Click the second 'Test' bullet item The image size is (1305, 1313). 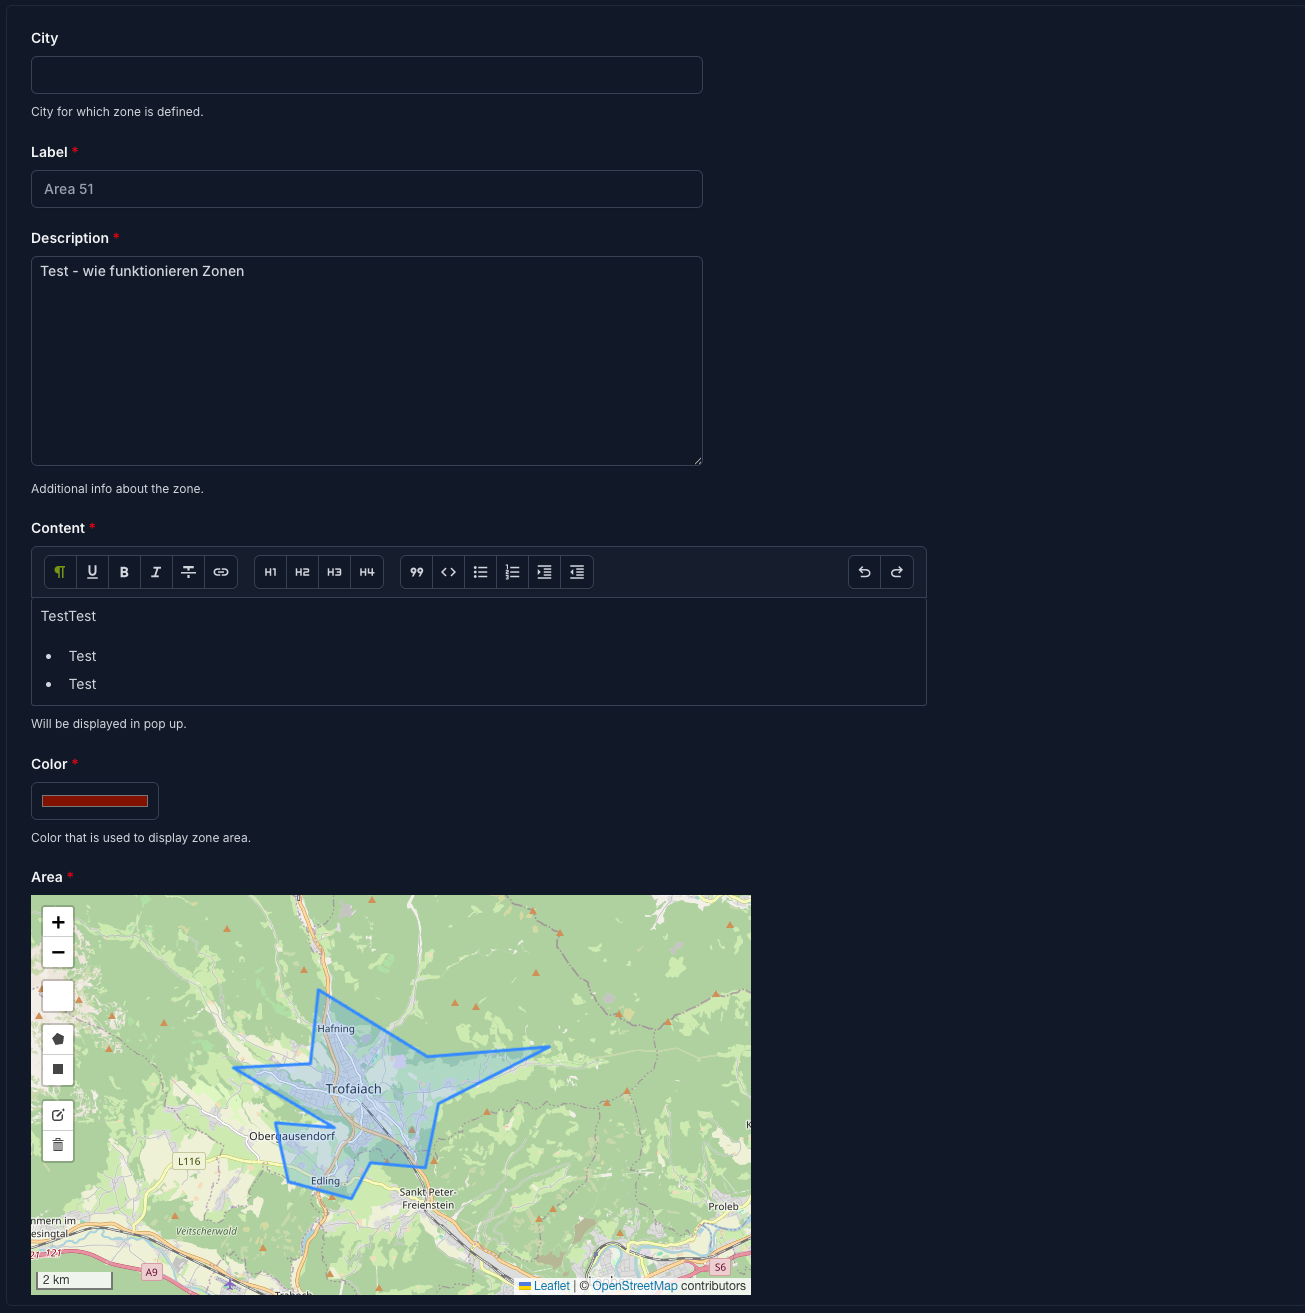[83, 684]
